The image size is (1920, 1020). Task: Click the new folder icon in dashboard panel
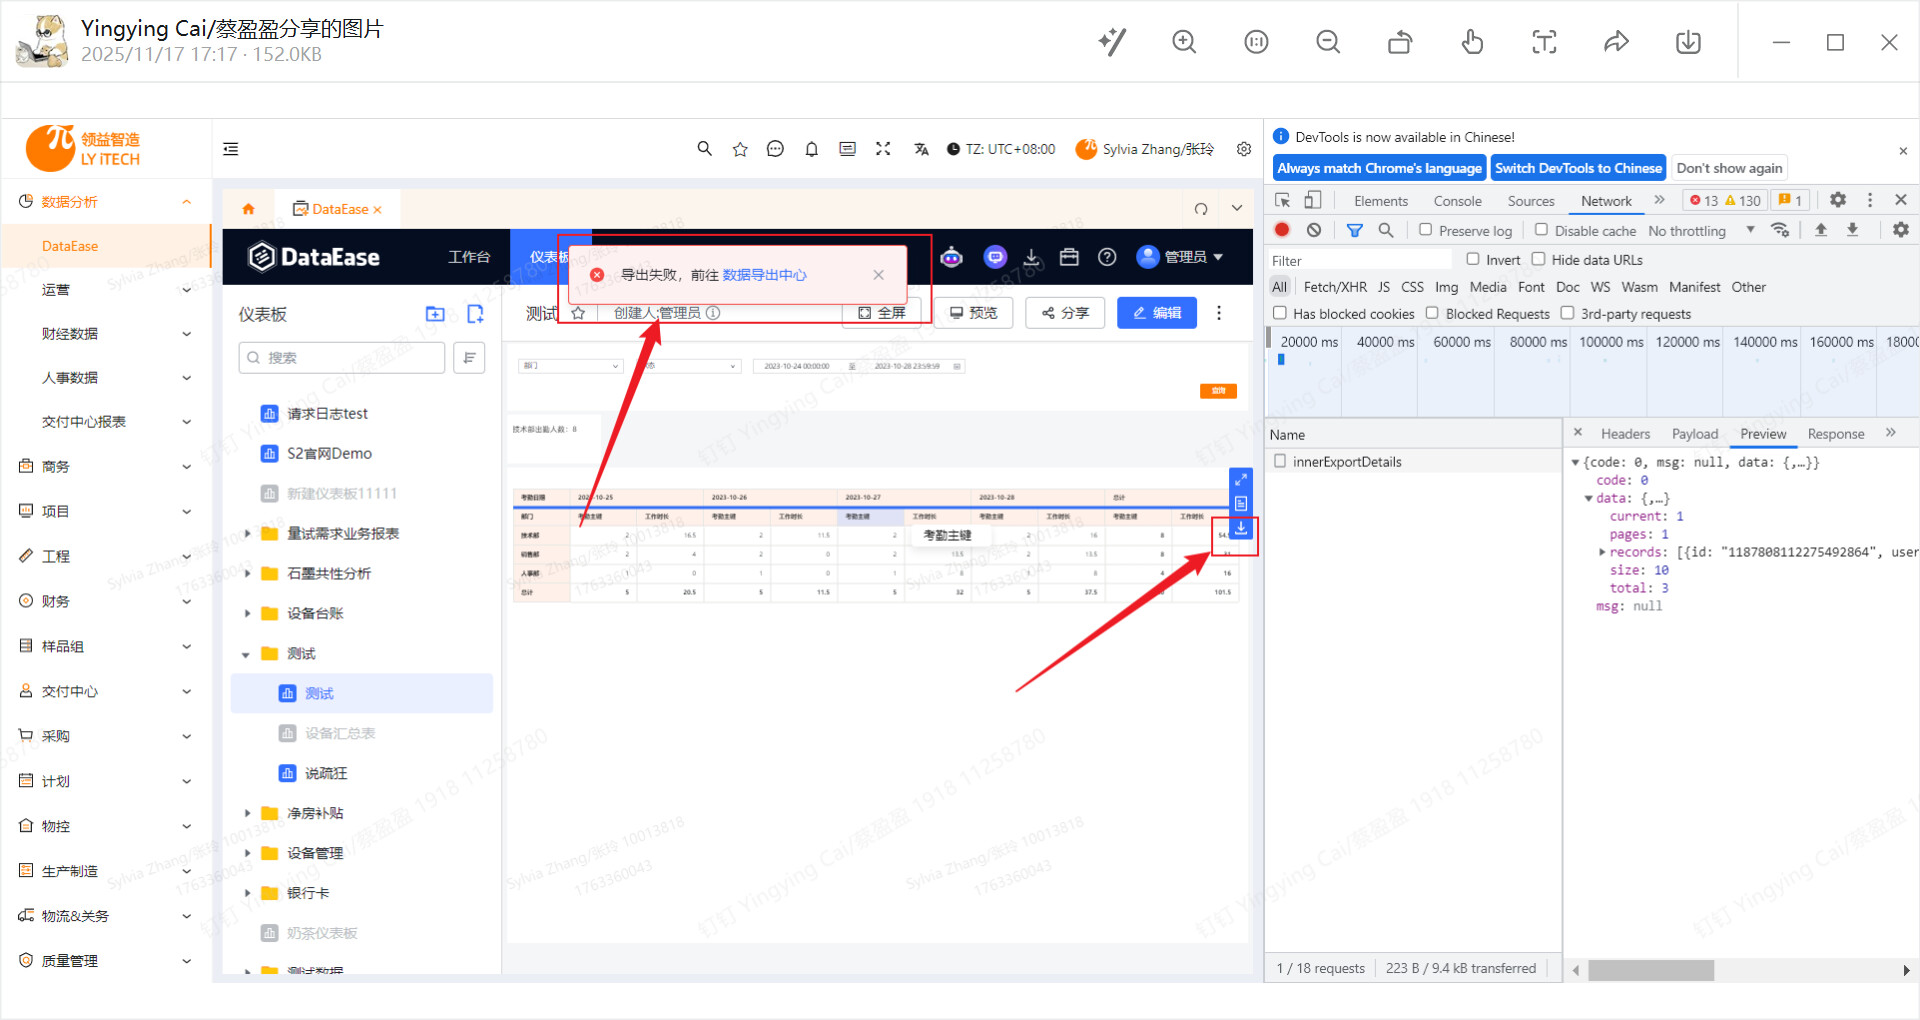pyautogui.click(x=435, y=314)
